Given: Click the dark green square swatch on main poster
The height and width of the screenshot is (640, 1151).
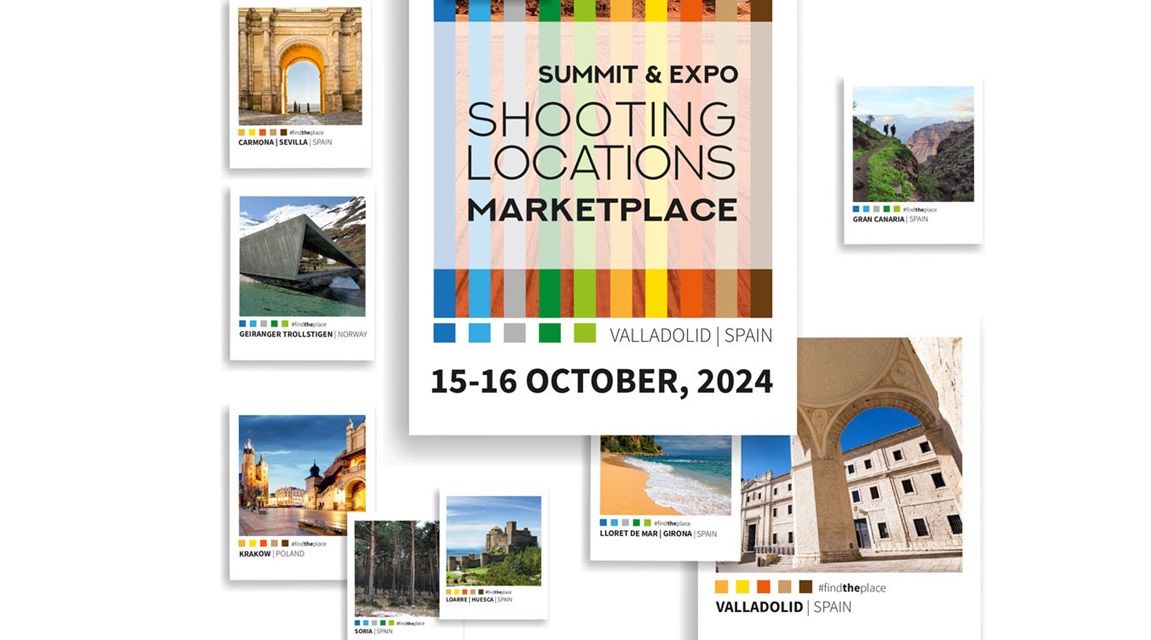Looking at the screenshot, I should point(550,333).
